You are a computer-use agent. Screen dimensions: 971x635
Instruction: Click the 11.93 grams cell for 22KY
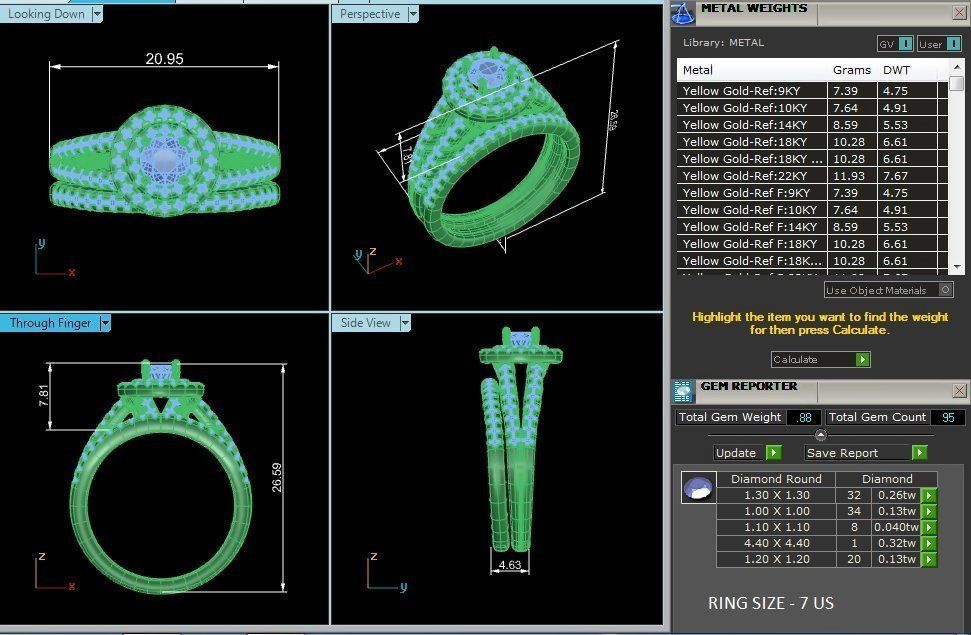click(852, 176)
